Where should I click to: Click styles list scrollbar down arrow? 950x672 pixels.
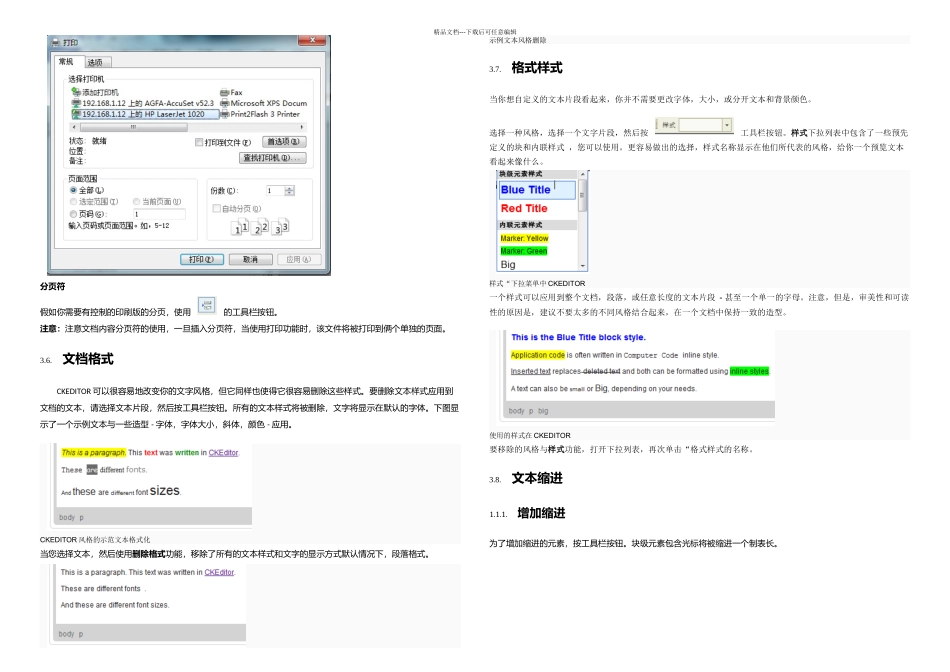[583, 266]
